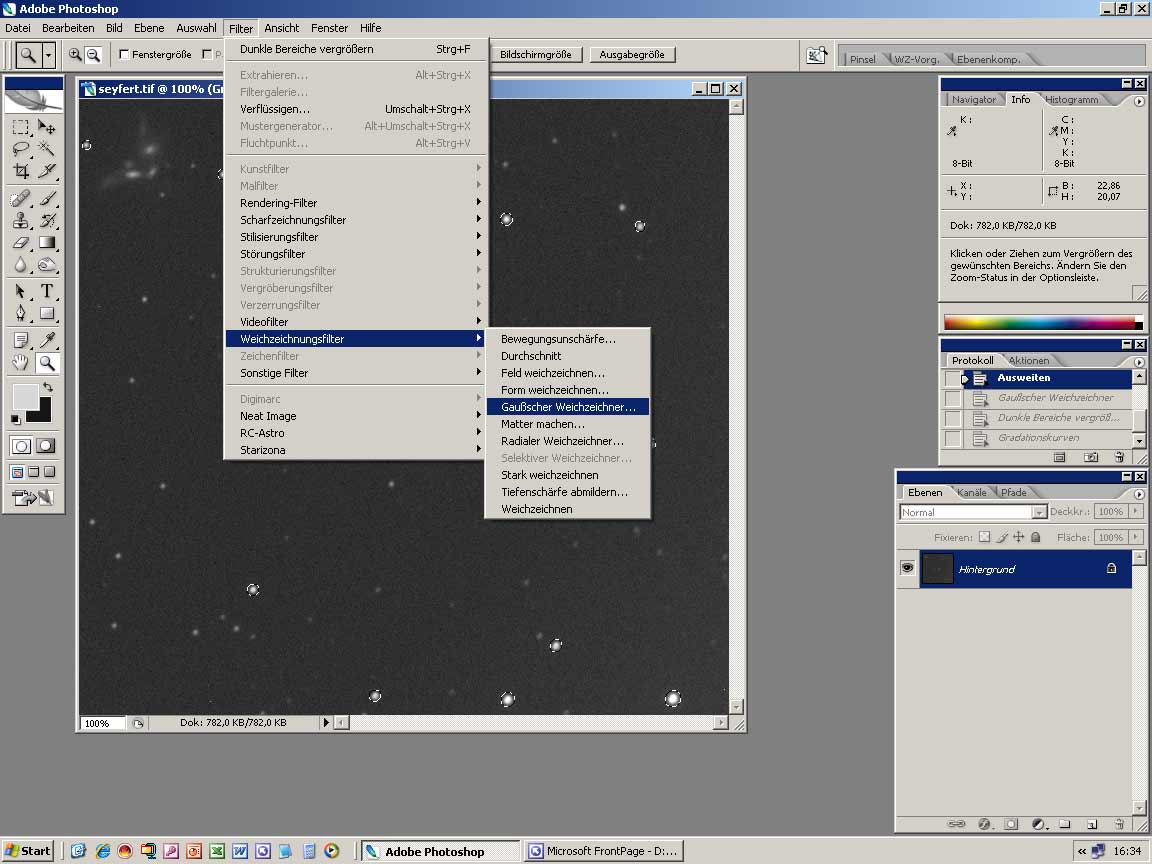Click the zoom-out magnifier in options bar
Viewport: 1152px width, 864px height.
pyautogui.click(x=93, y=54)
